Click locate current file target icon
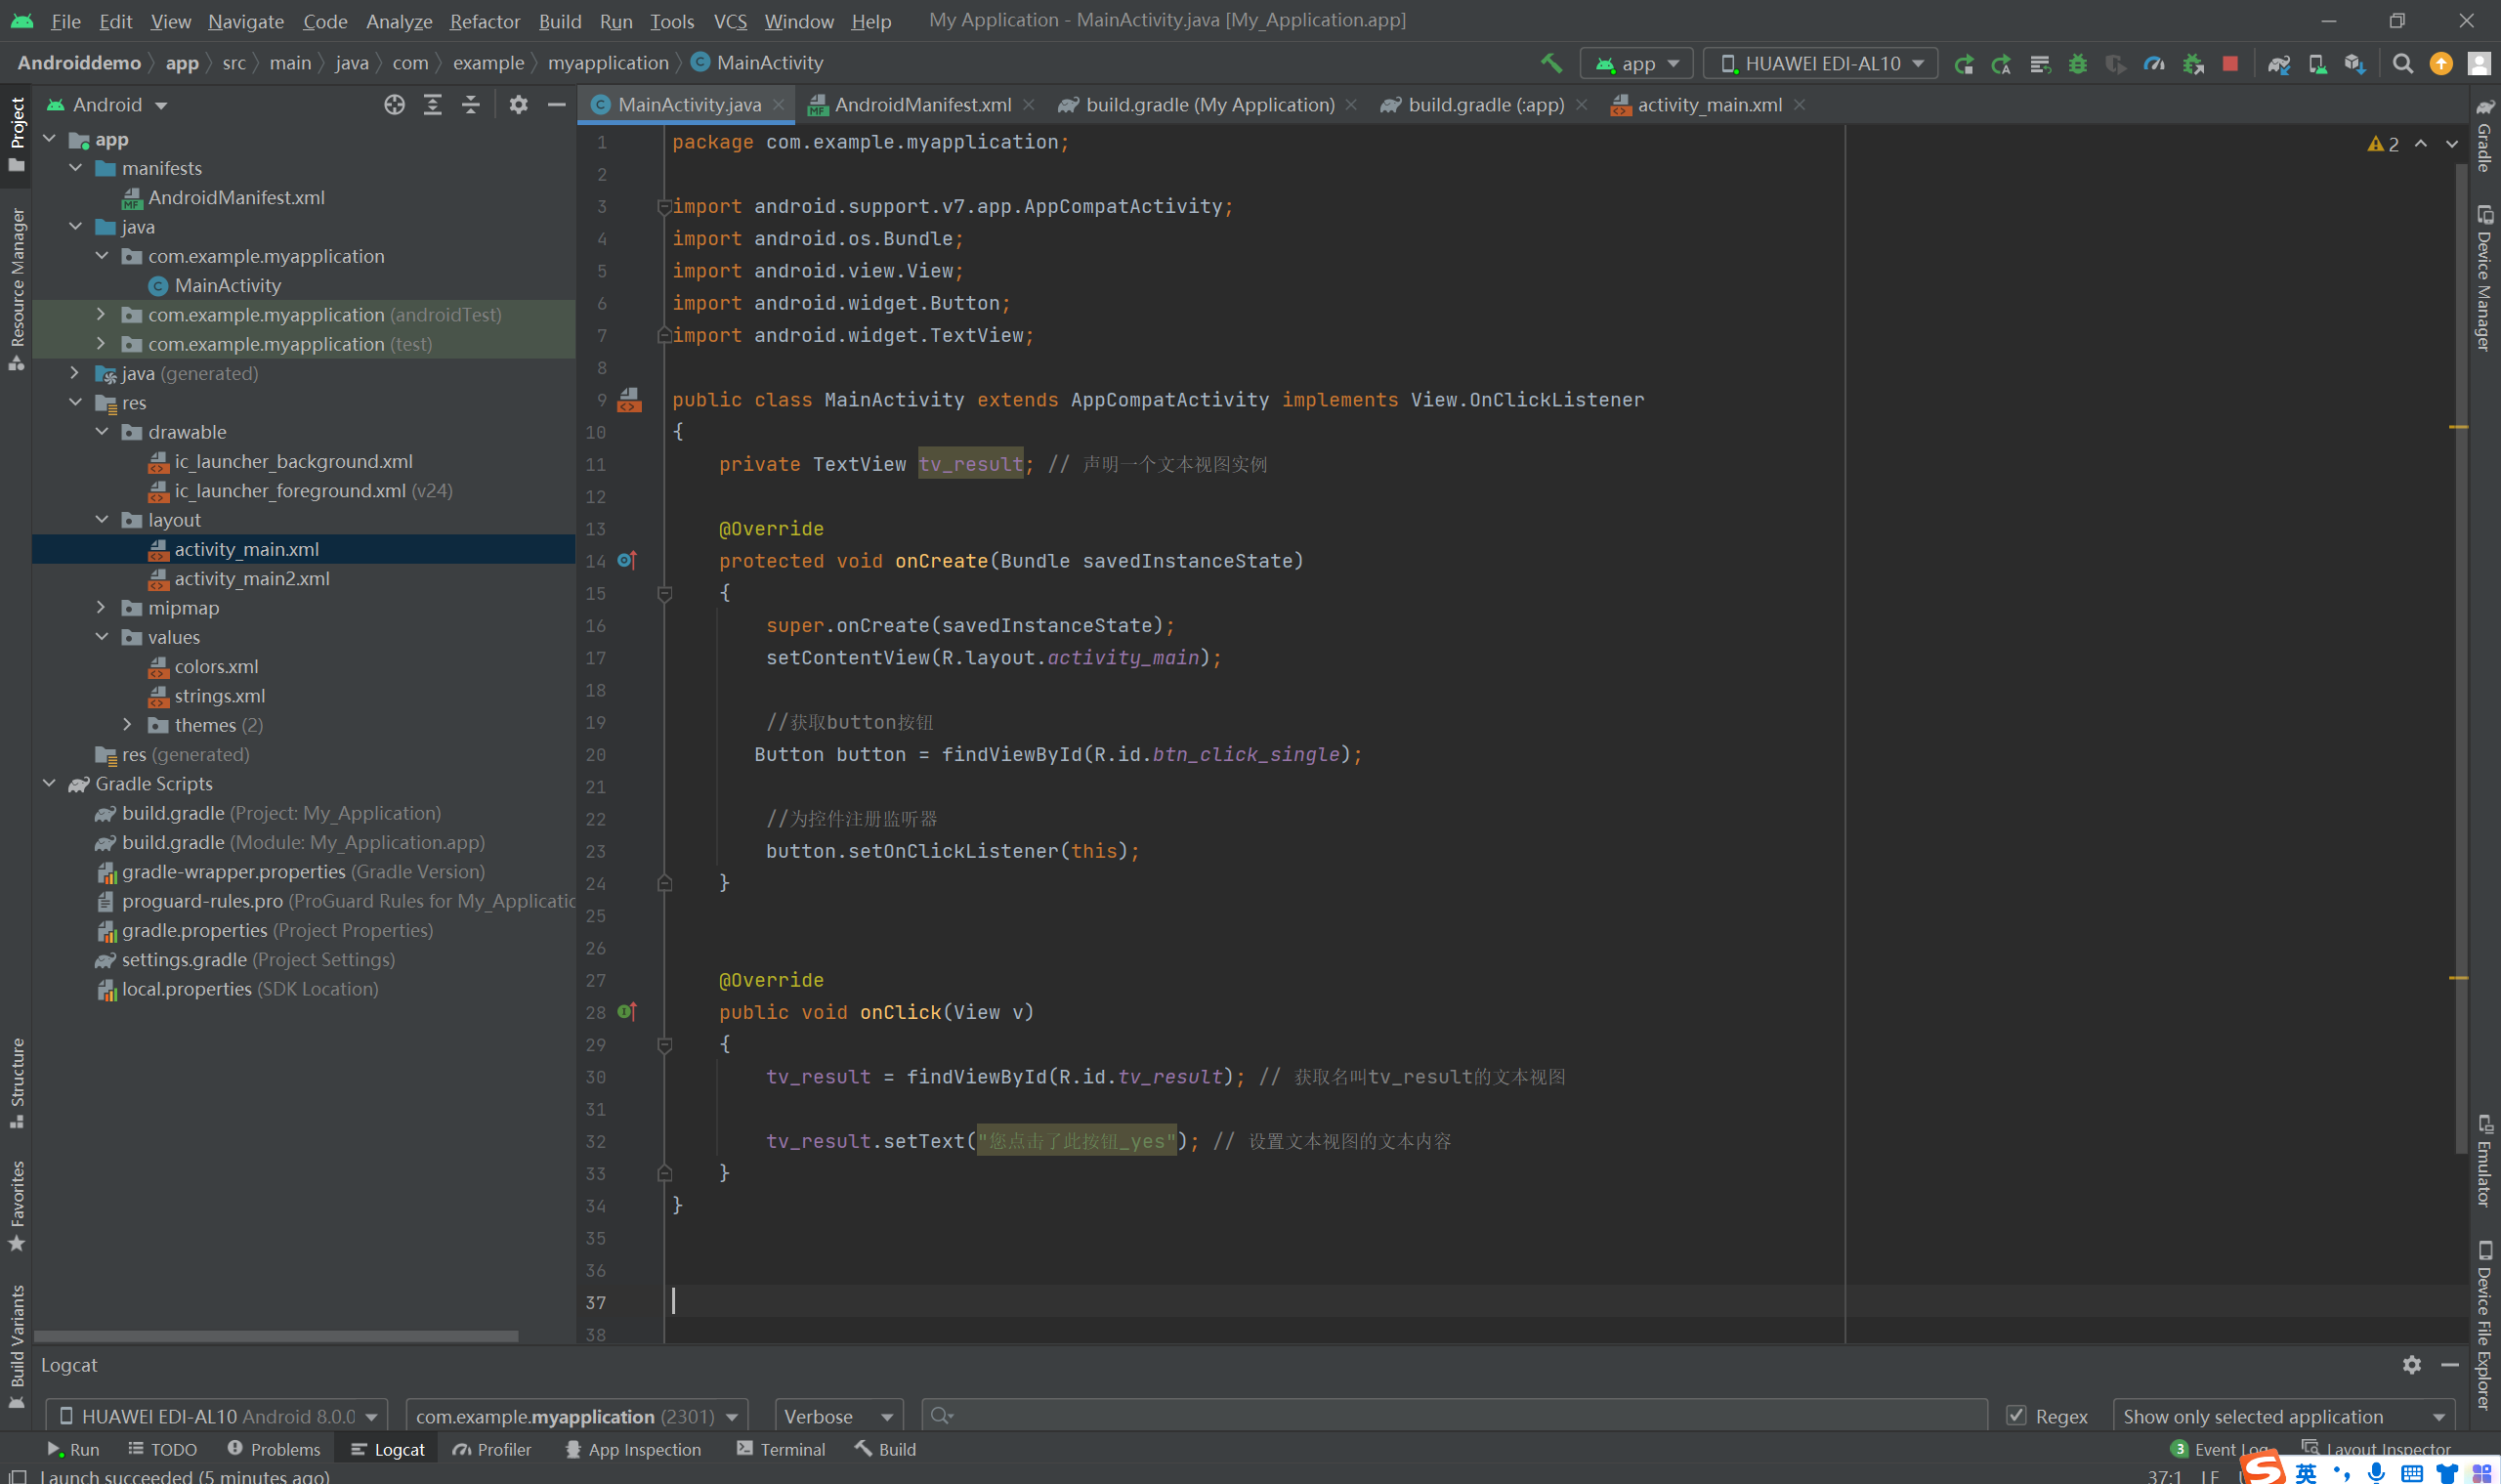 point(394,104)
